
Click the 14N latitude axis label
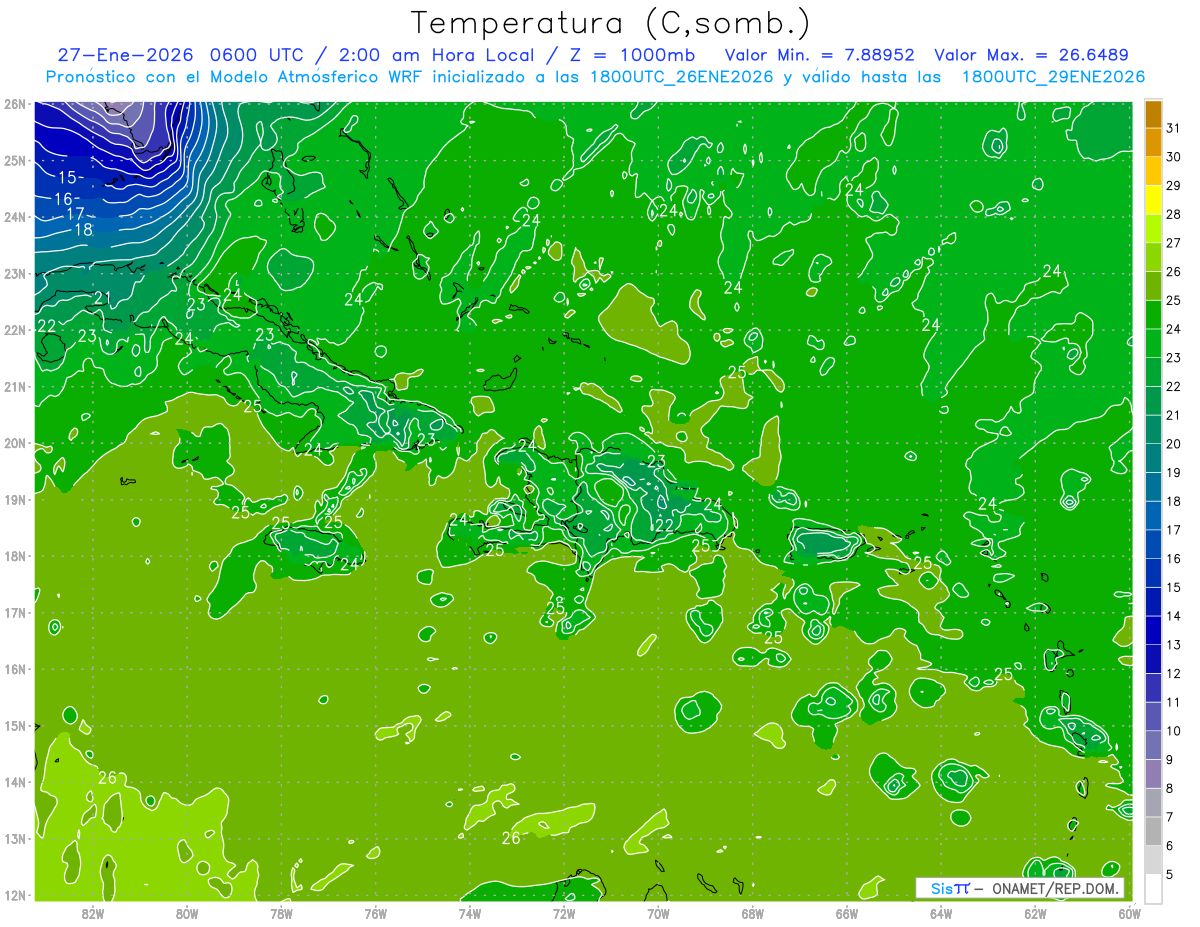coord(14,782)
